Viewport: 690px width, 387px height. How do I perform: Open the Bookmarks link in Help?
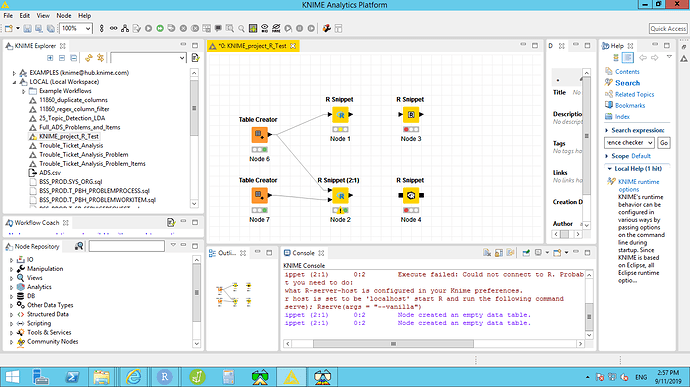(630, 105)
